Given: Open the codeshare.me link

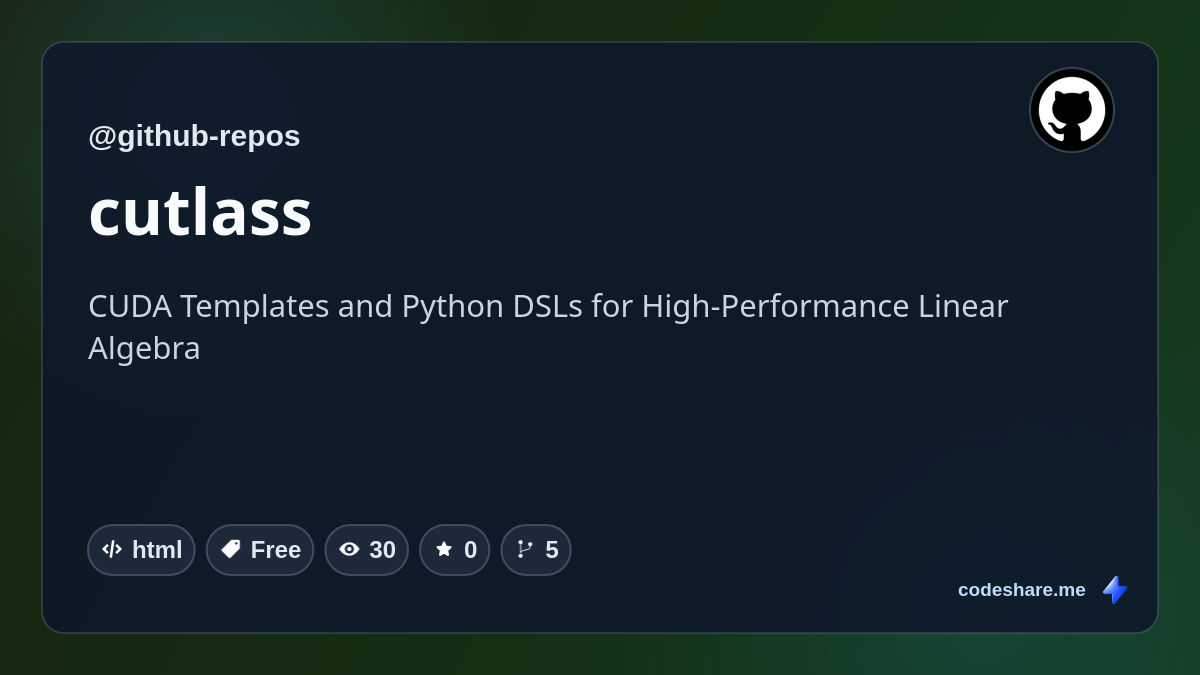Looking at the screenshot, I should click(1021, 590).
